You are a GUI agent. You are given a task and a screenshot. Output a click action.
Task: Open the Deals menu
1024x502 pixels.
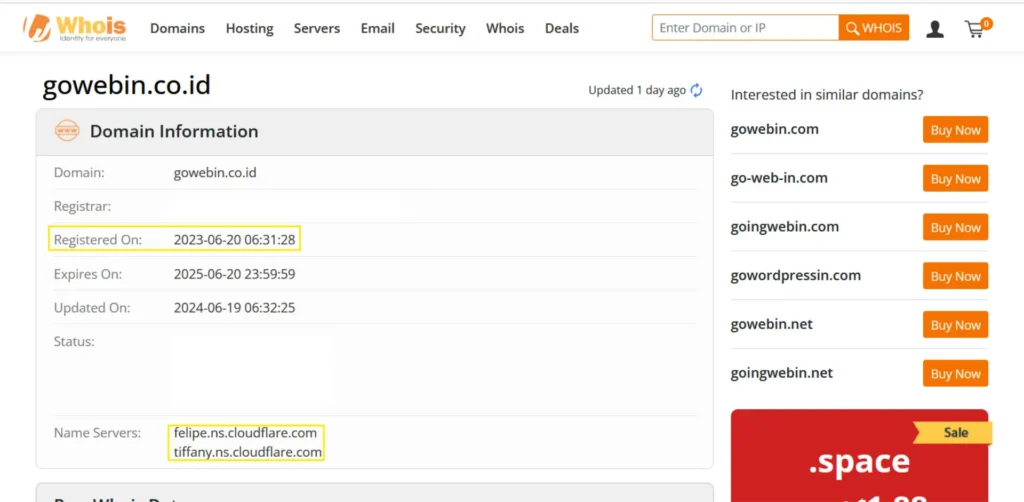coord(562,28)
